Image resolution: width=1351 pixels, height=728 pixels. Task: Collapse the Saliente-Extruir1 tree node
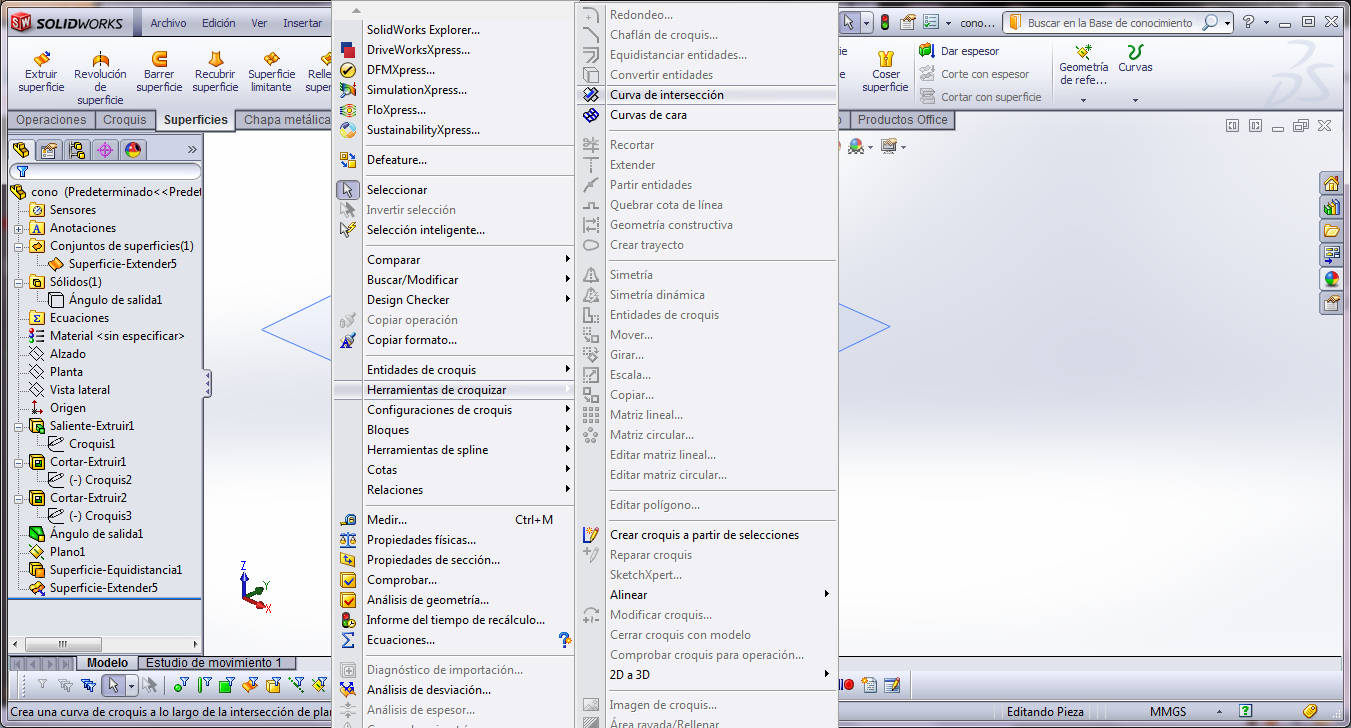tap(18, 426)
